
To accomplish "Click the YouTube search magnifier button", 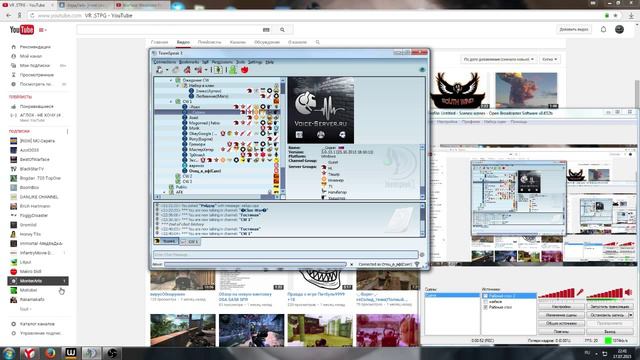I will [x=282, y=30].
